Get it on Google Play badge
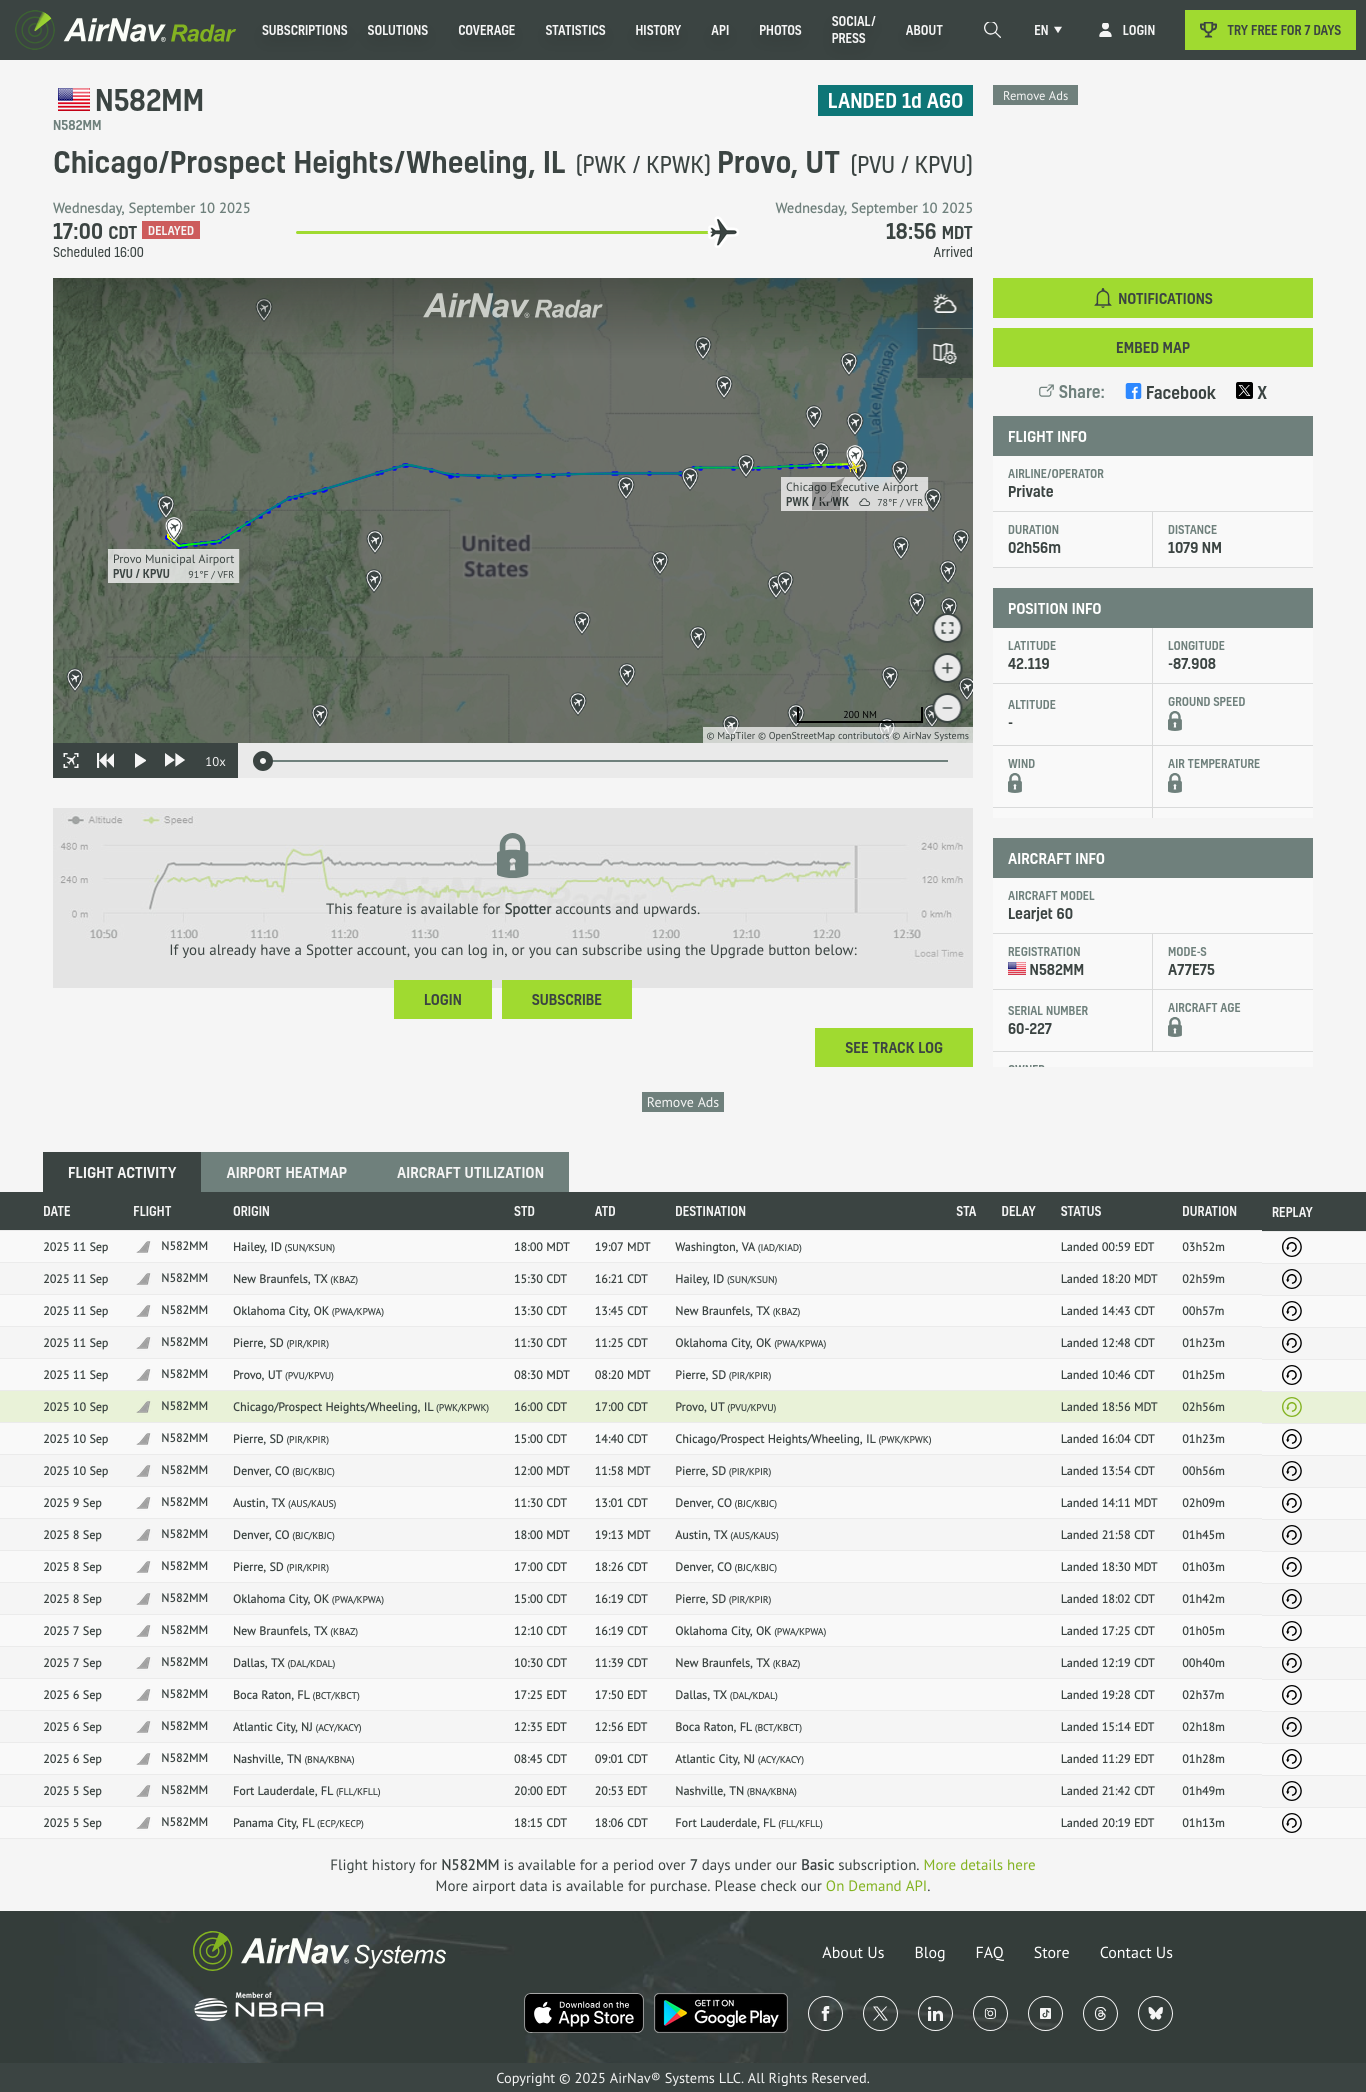1366x2092 pixels. point(721,2013)
